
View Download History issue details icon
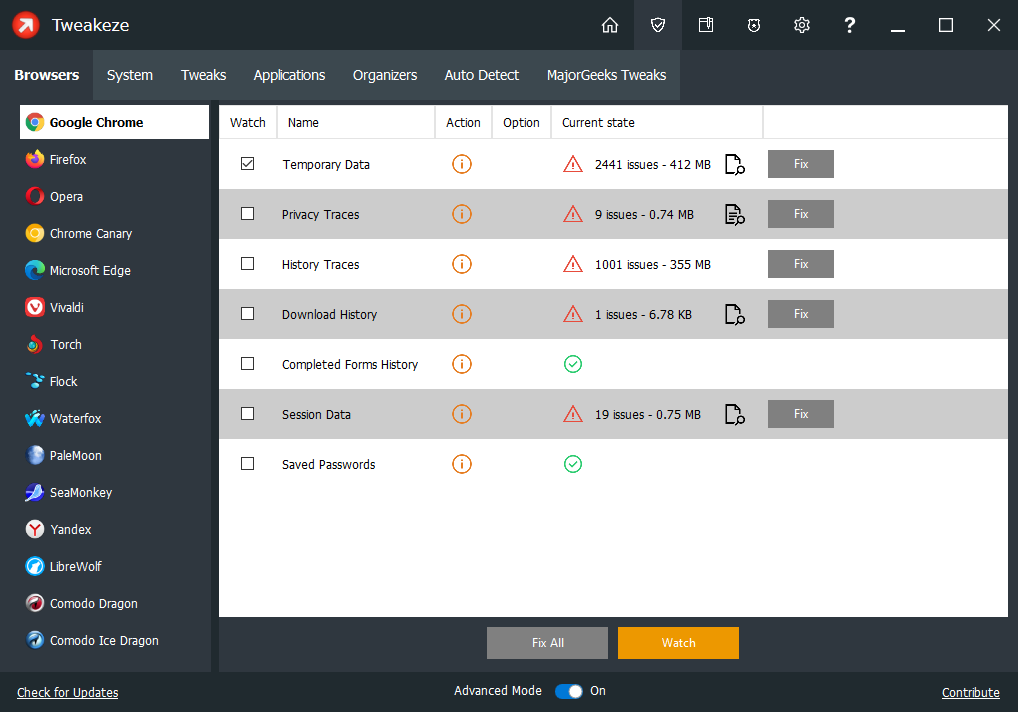pyautogui.click(x=734, y=314)
